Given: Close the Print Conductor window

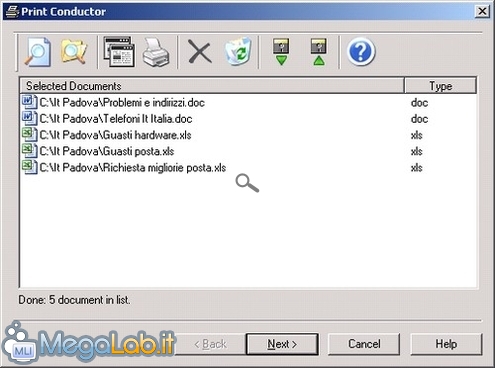Looking at the screenshot, I should tap(482, 12).
